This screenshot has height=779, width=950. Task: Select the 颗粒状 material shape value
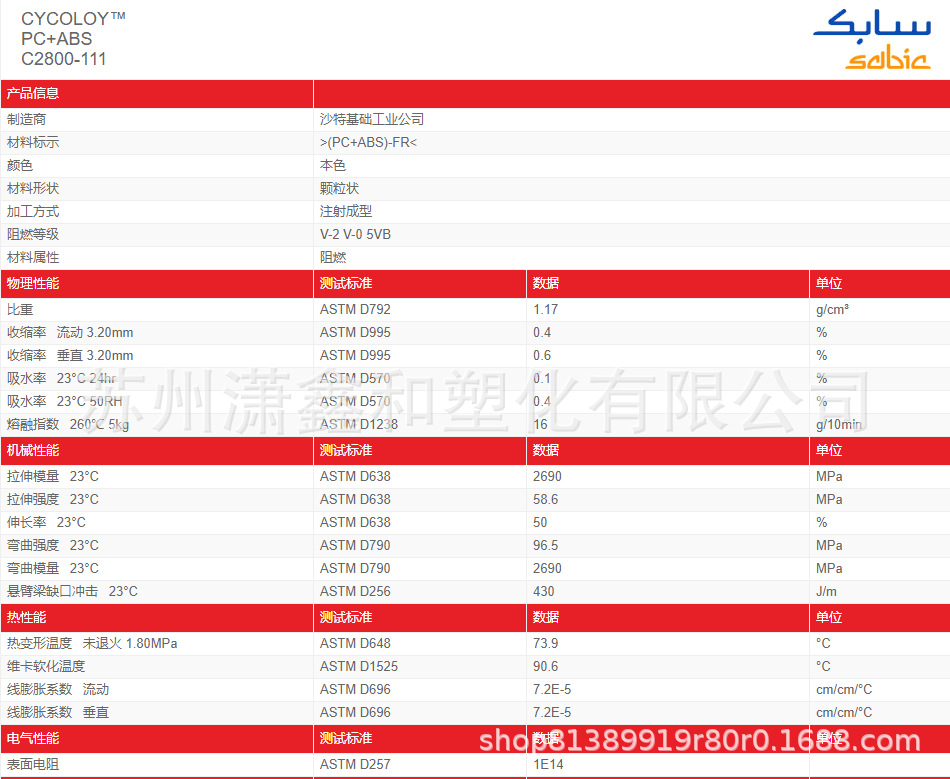click(x=339, y=188)
